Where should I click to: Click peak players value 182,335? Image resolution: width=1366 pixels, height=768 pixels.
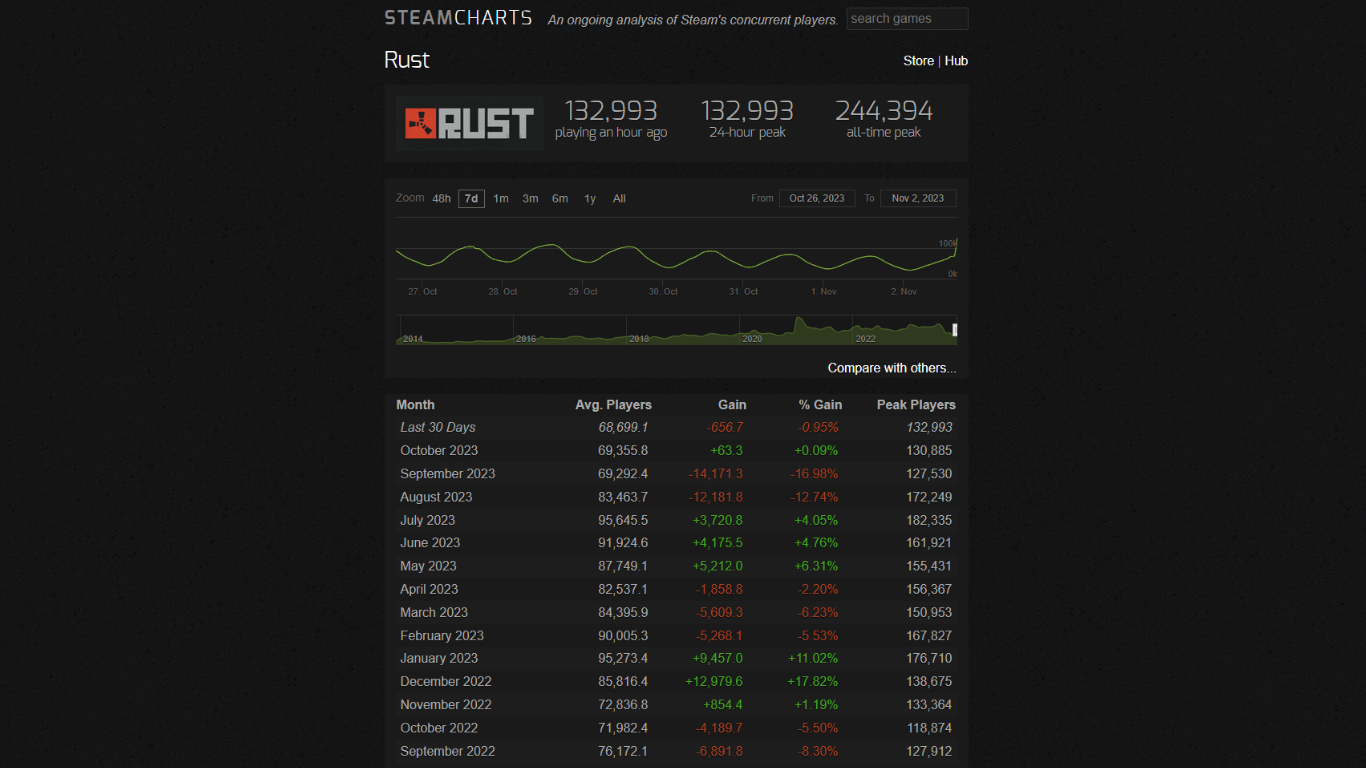tap(927, 520)
